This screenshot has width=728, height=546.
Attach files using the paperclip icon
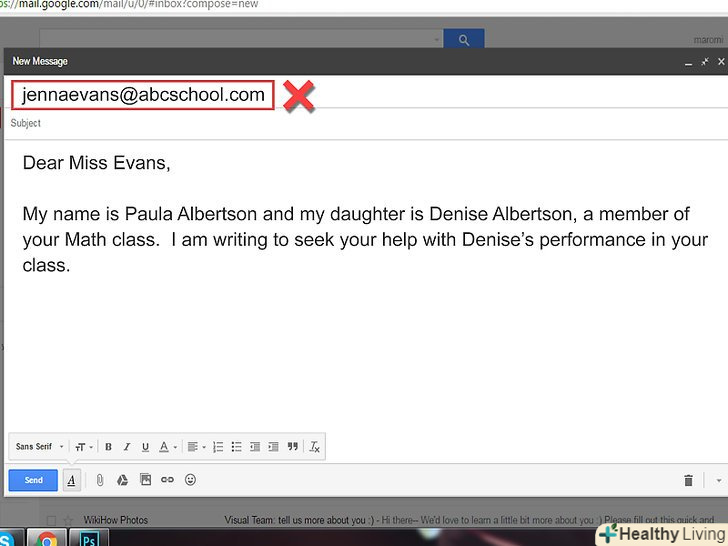coord(100,480)
